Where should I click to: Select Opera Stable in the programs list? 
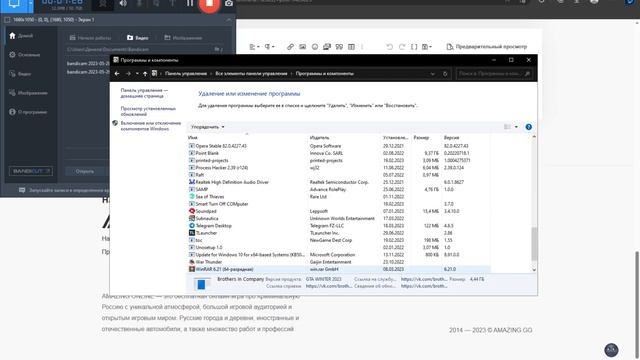339,146
